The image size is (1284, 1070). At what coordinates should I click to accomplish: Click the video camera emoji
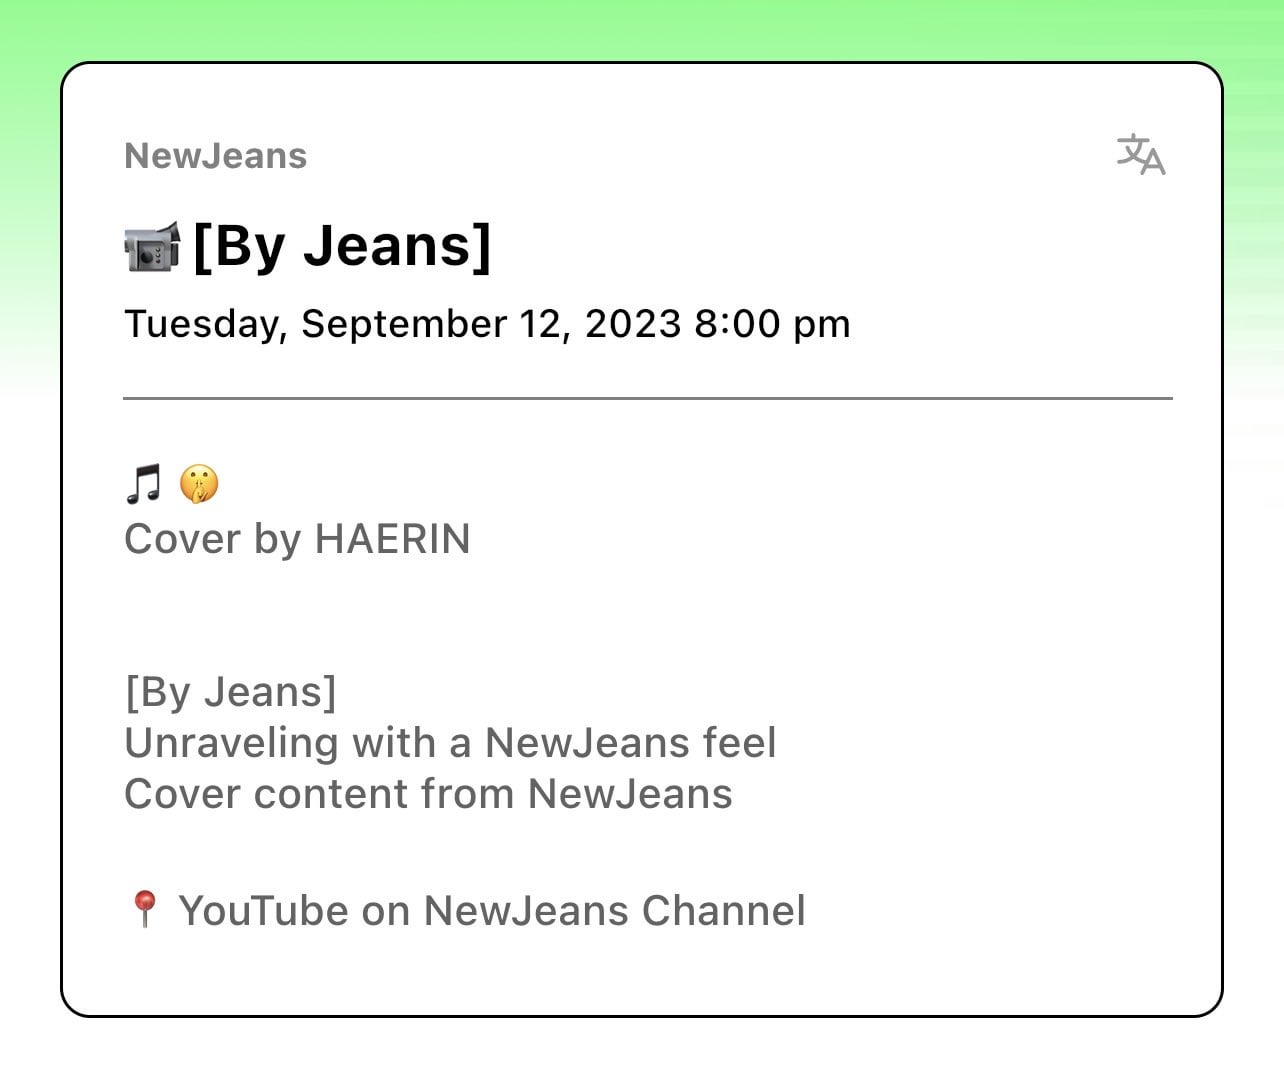(151, 247)
